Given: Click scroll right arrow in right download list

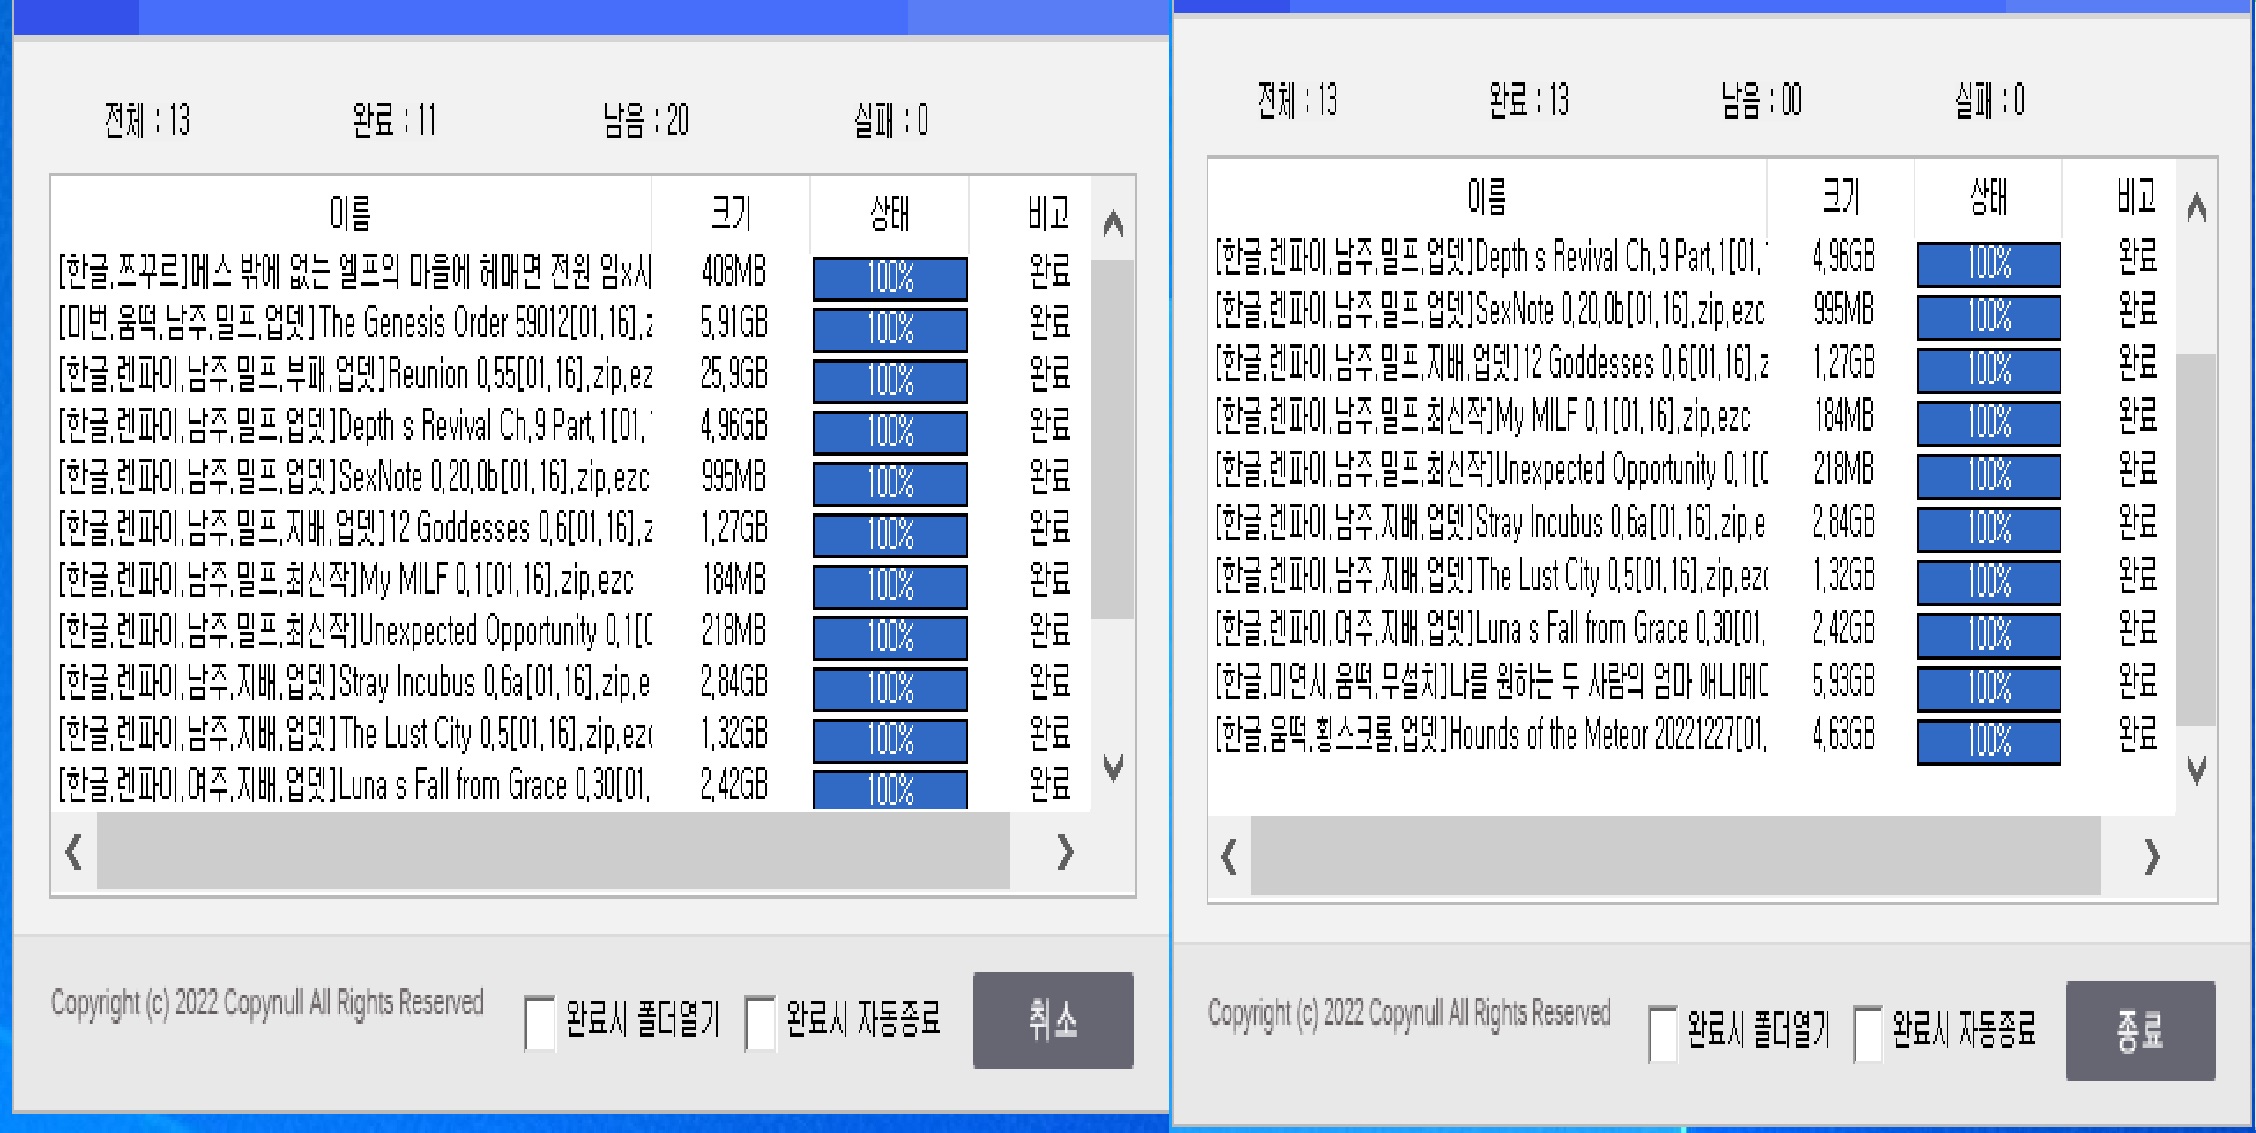Looking at the screenshot, I should tap(2151, 856).
